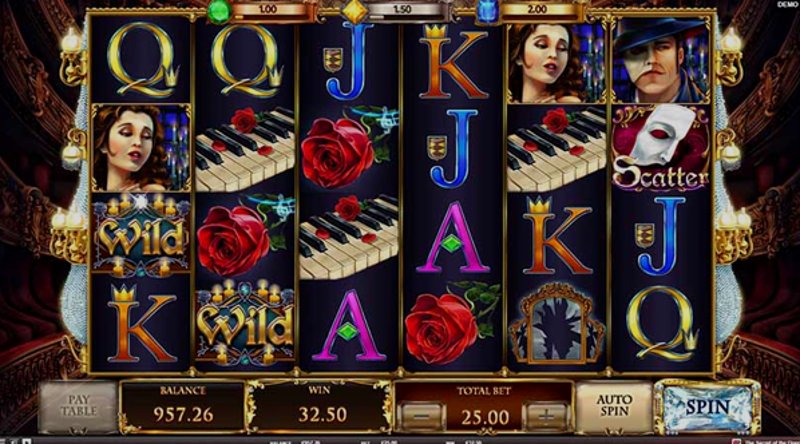Select the broken mirror symbol

[556, 325]
